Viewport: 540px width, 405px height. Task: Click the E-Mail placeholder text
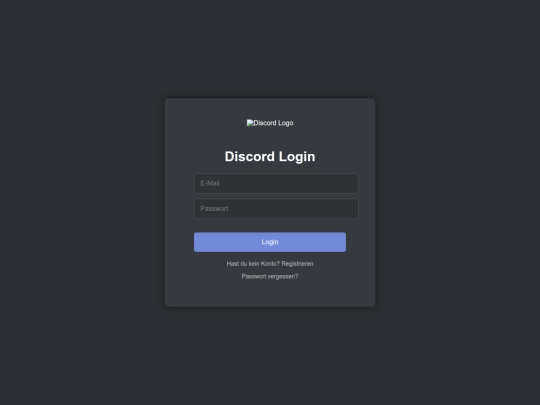210,183
